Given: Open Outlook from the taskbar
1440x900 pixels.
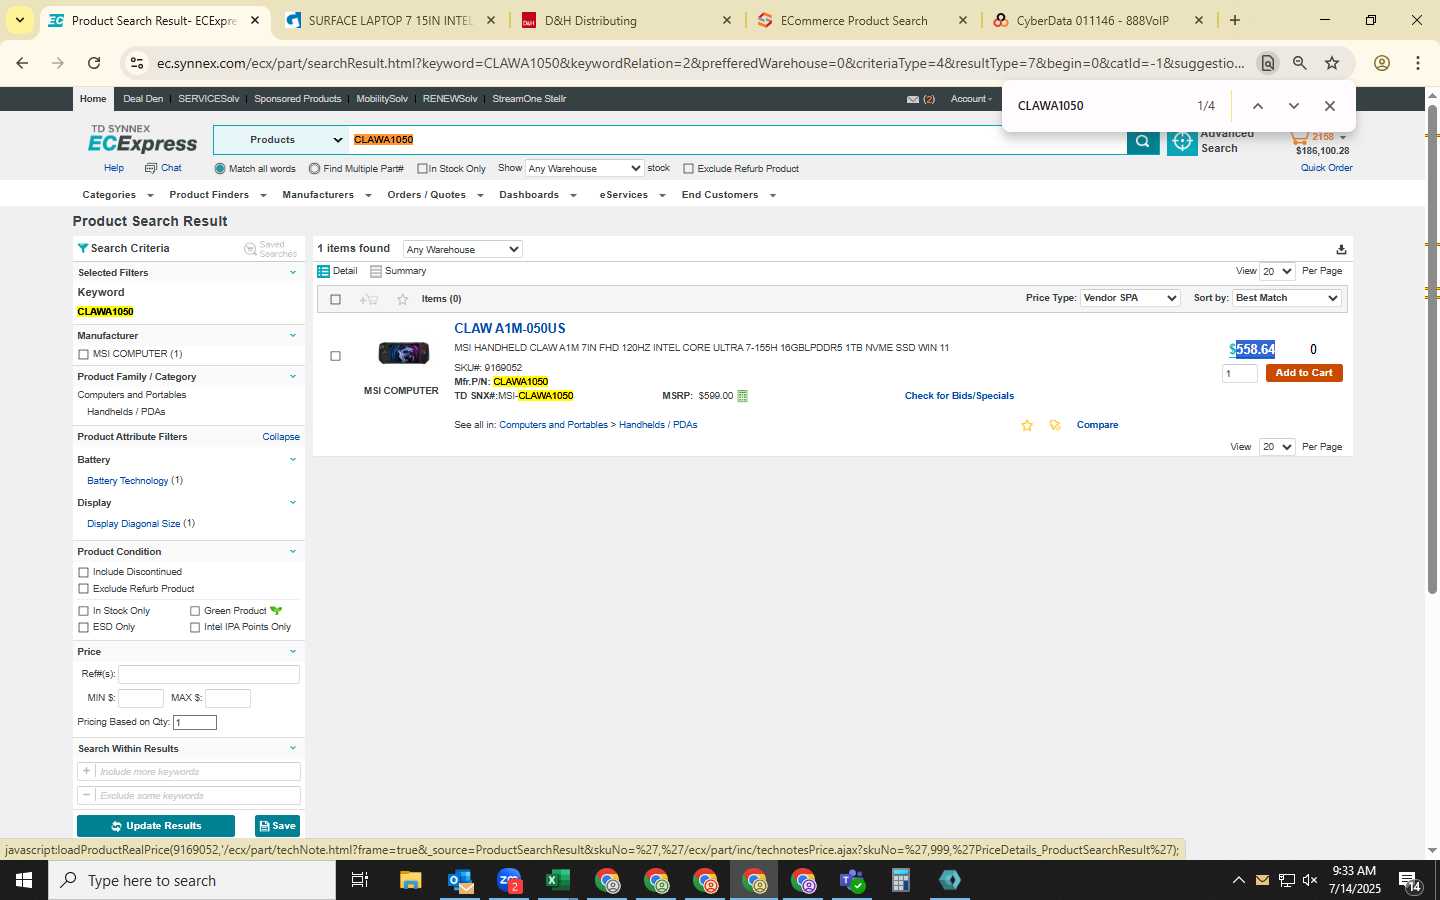Looking at the screenshot, I should pyautogui.click(x=460, y=880).
